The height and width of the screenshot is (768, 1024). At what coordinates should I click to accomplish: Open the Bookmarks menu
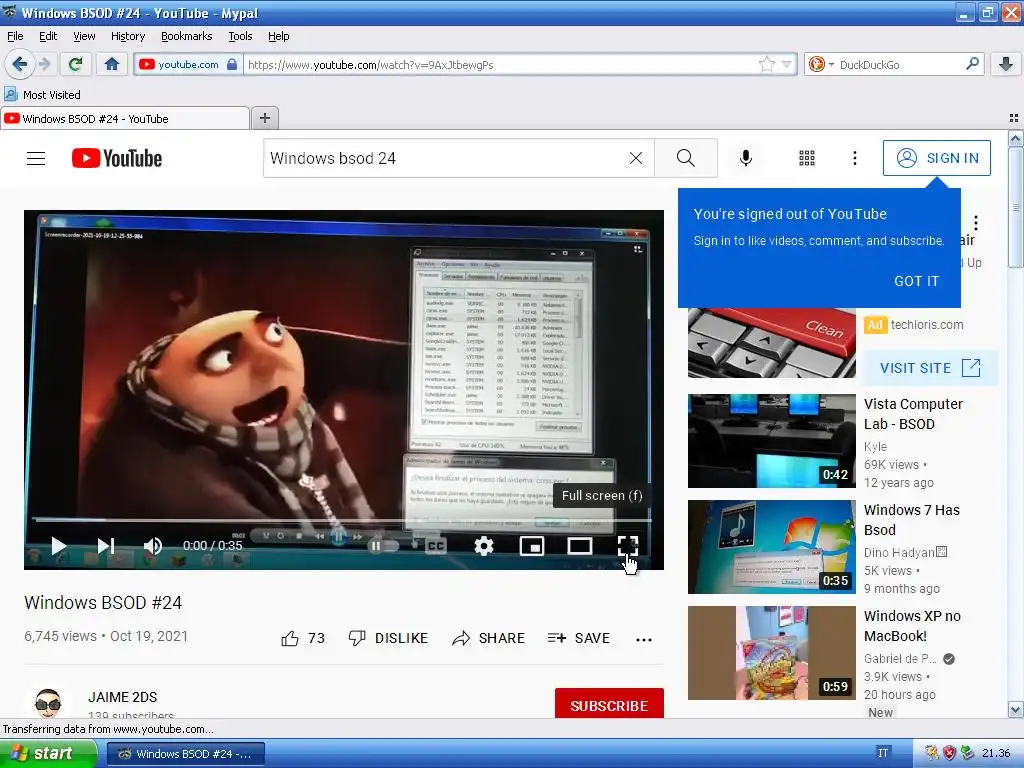(187, 37)
